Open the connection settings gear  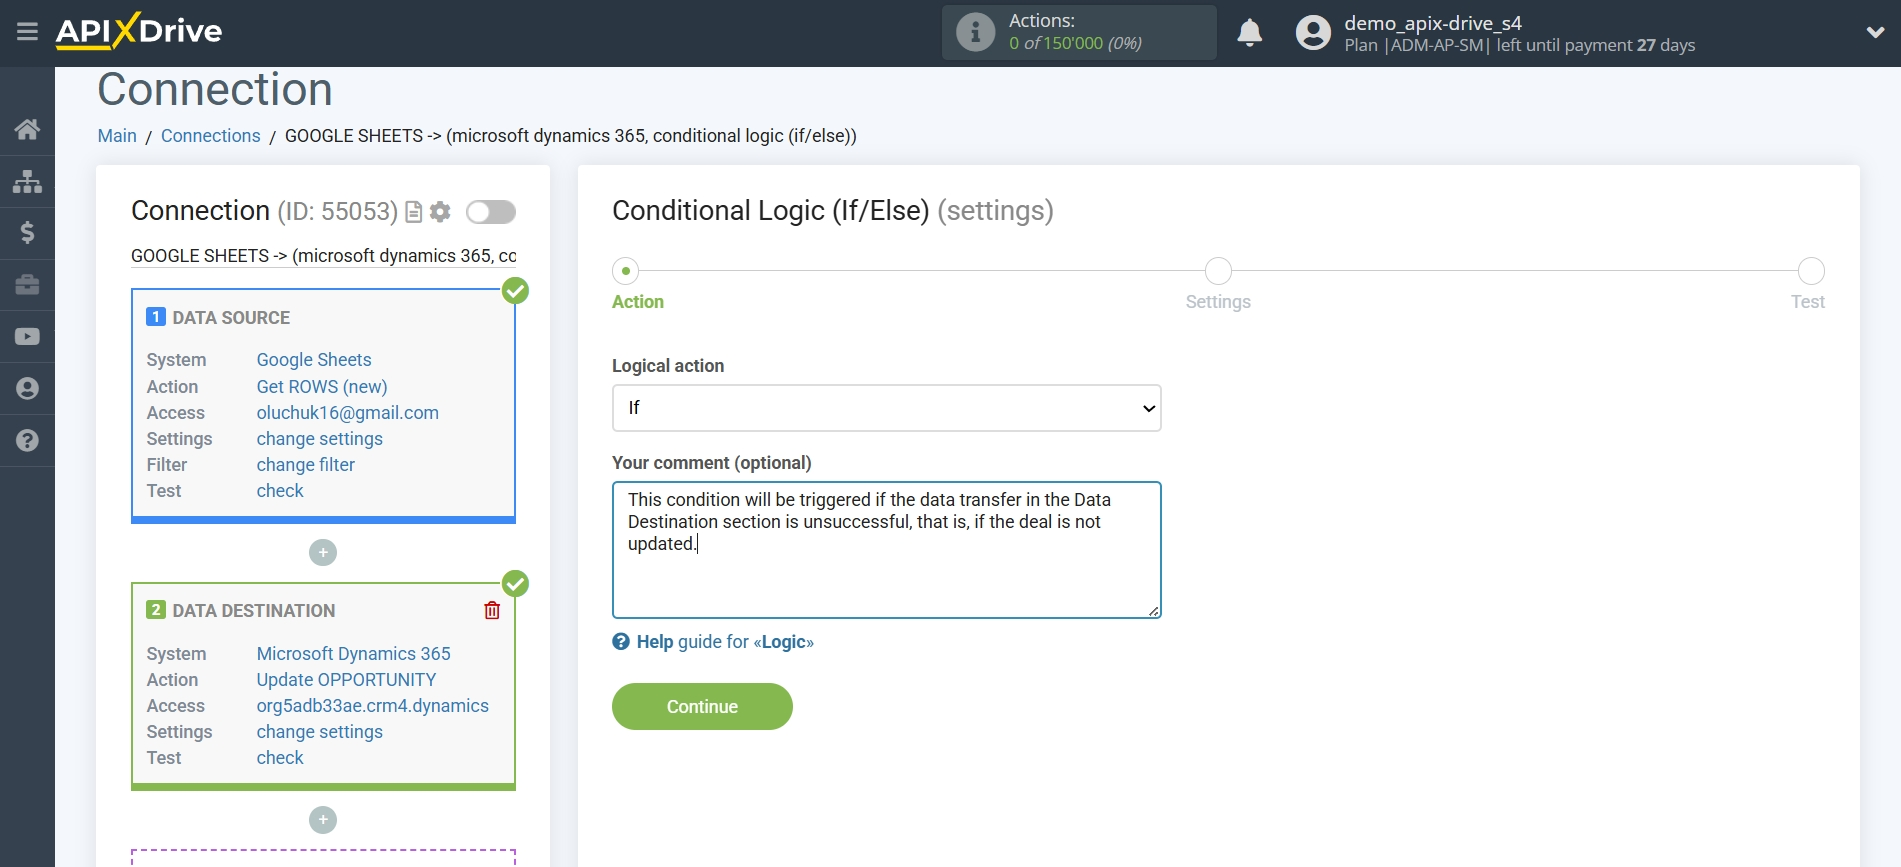coord(440,212)
